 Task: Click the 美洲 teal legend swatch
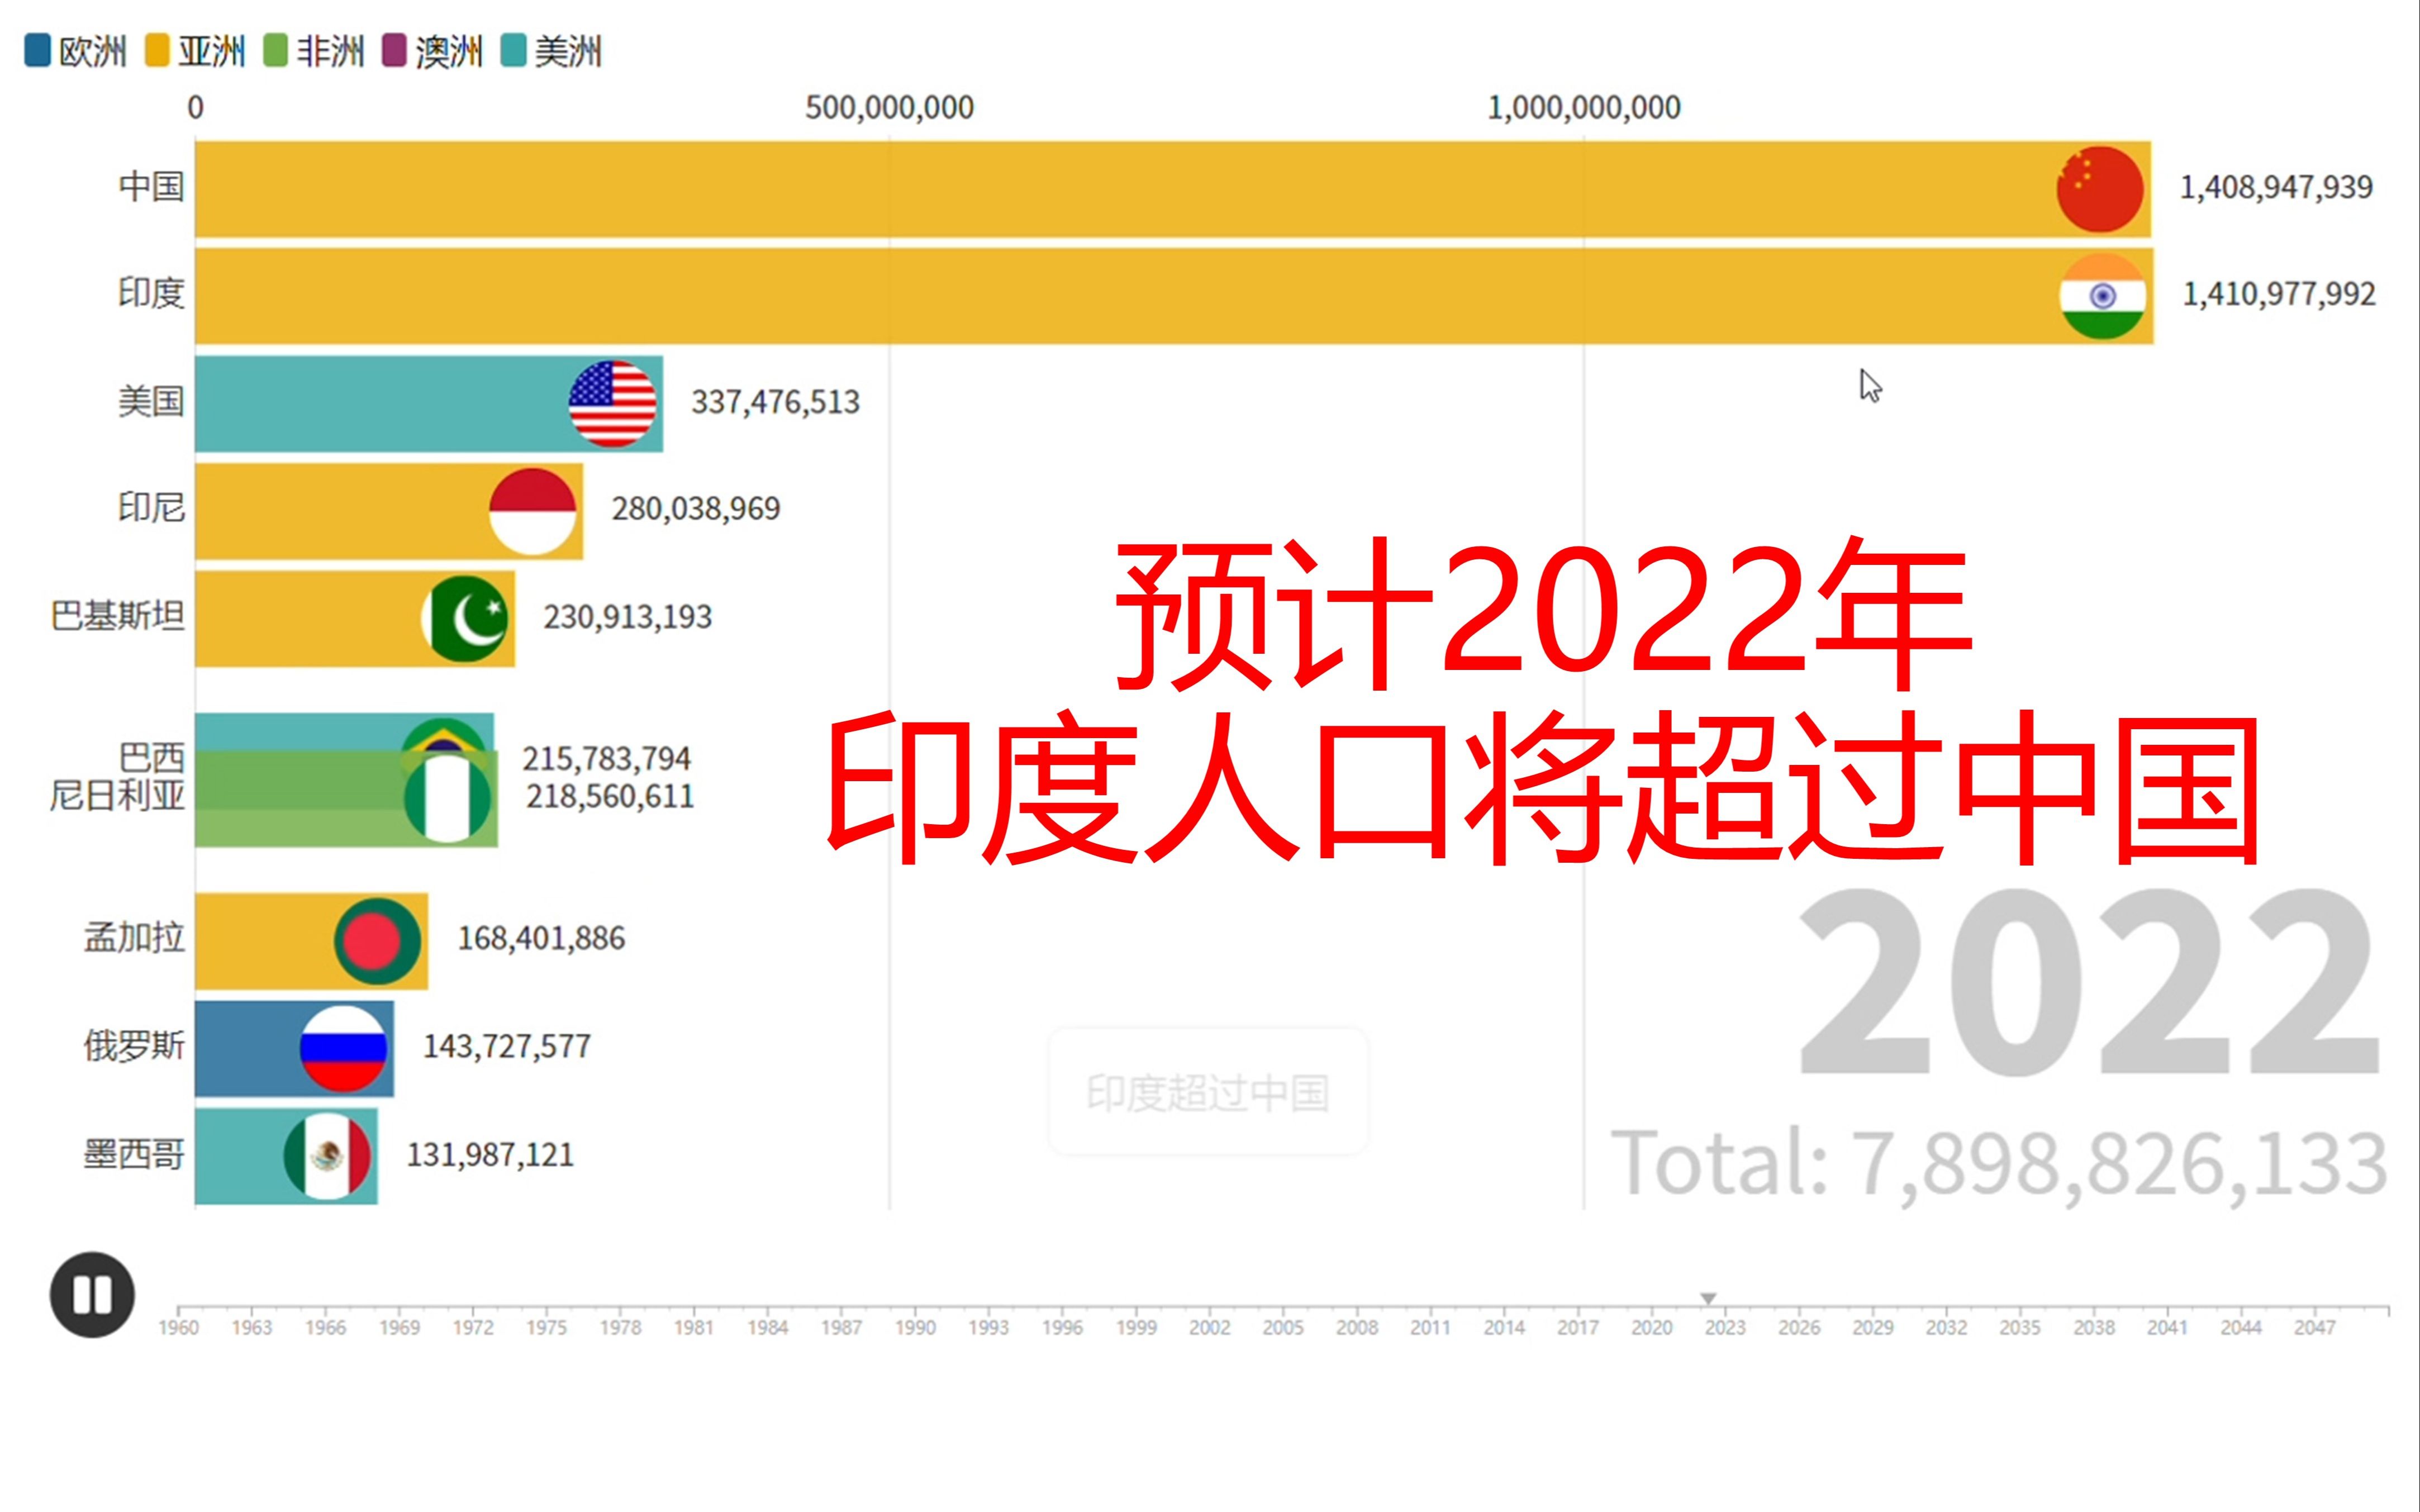pos(513,51)
